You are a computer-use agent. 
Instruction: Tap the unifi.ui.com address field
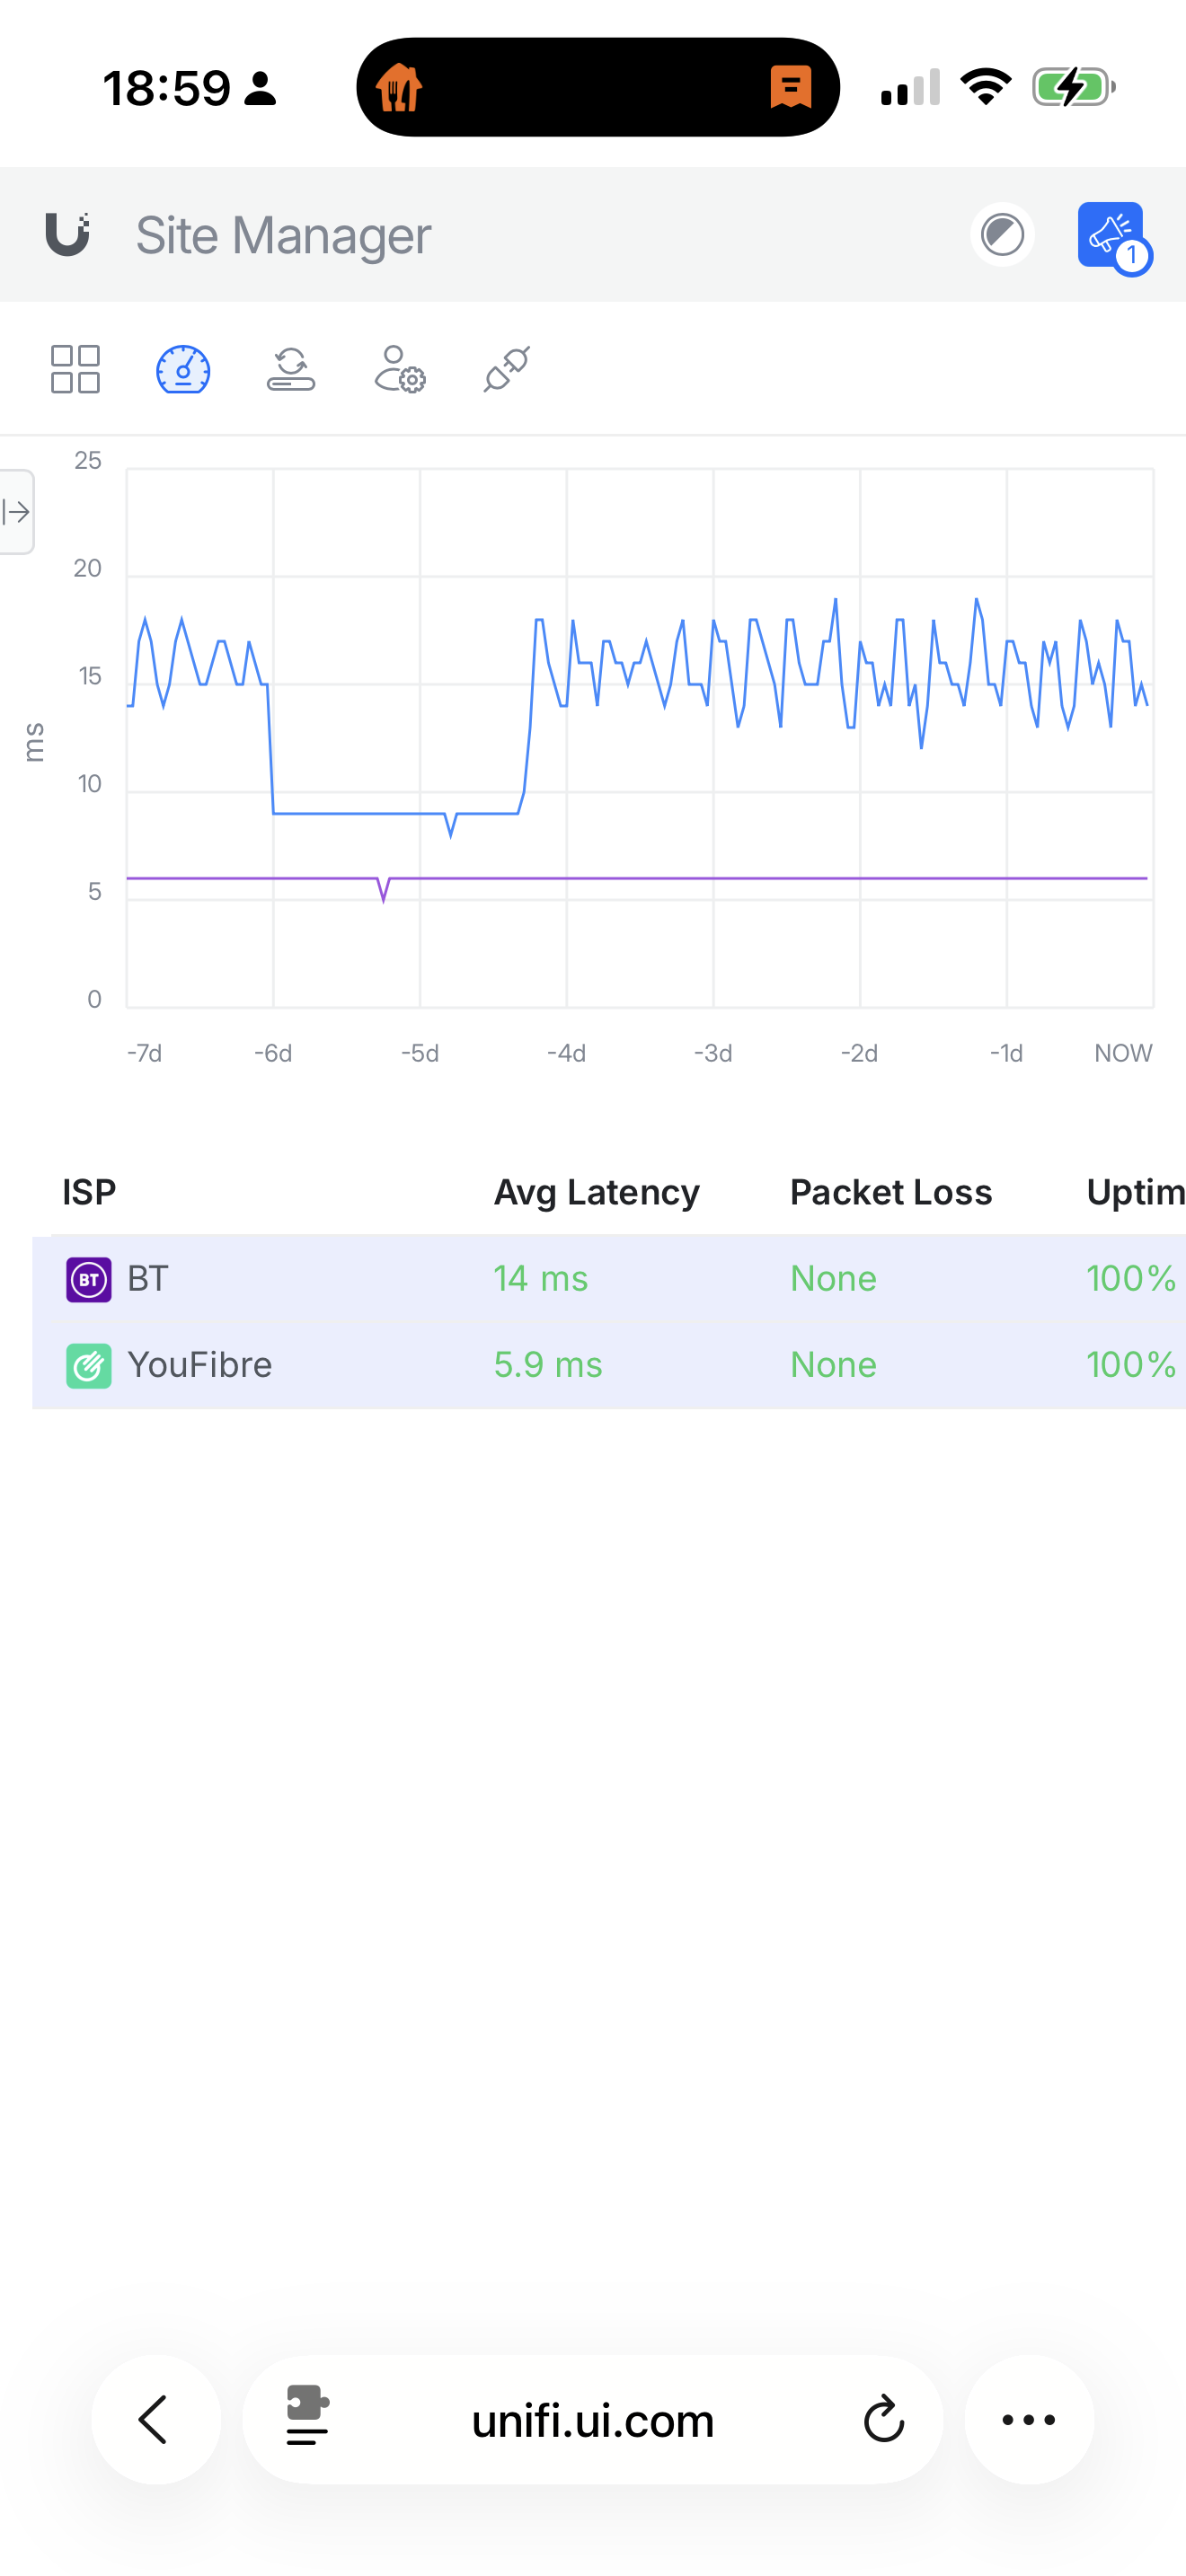pyautogui.click(x=593, y=2419)
